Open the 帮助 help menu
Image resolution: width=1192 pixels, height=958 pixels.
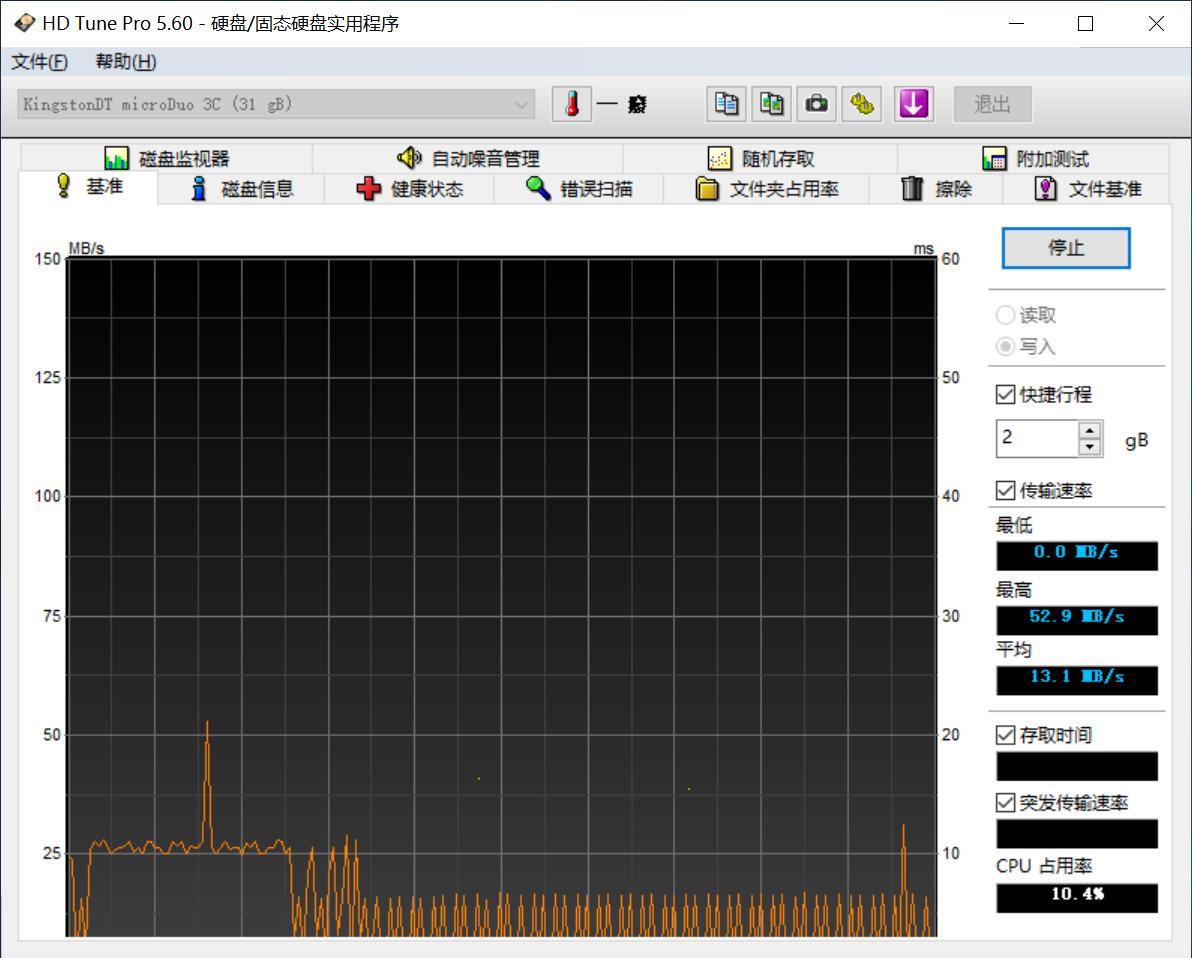[x=122, y=62]
